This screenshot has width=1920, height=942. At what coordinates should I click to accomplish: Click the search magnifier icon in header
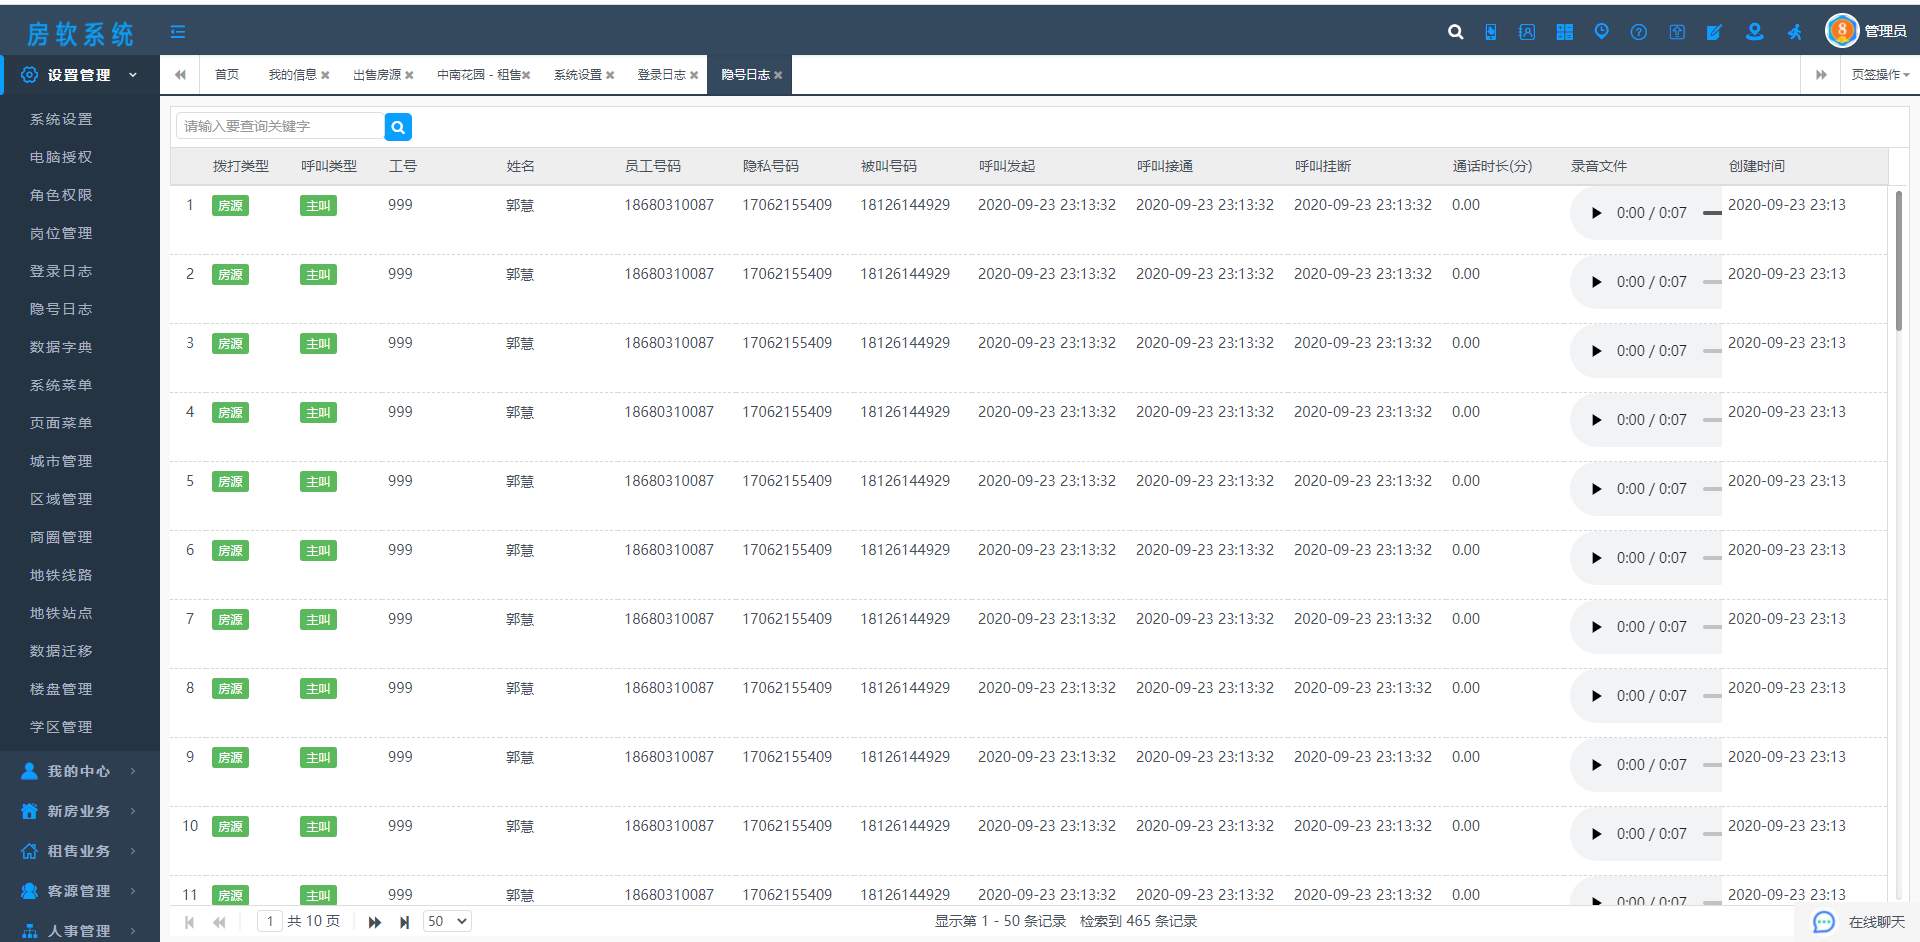[1455, 32]
